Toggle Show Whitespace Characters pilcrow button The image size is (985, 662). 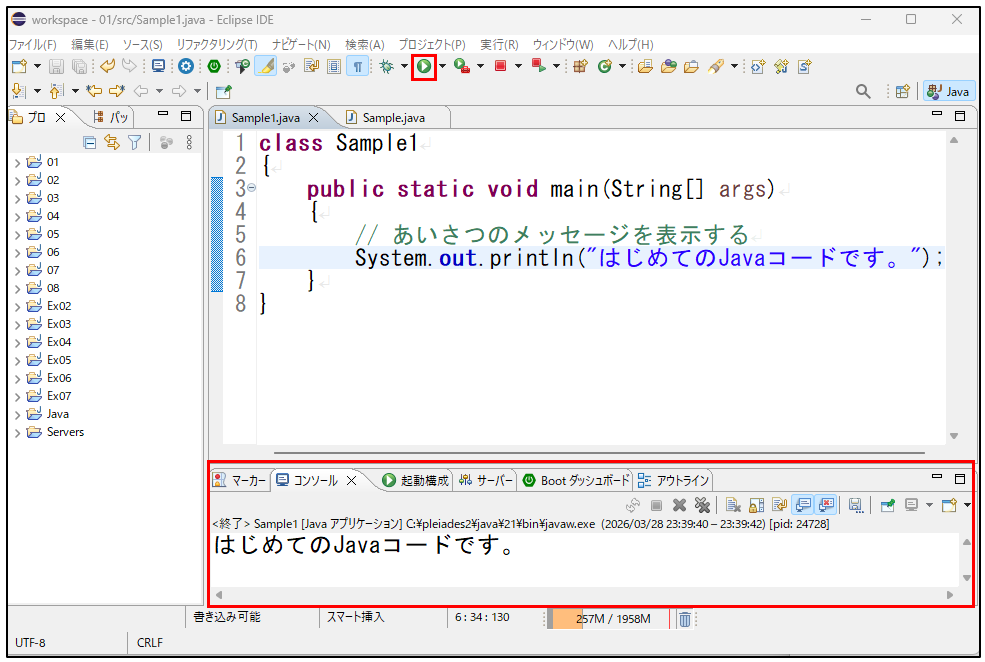[357, 66]
